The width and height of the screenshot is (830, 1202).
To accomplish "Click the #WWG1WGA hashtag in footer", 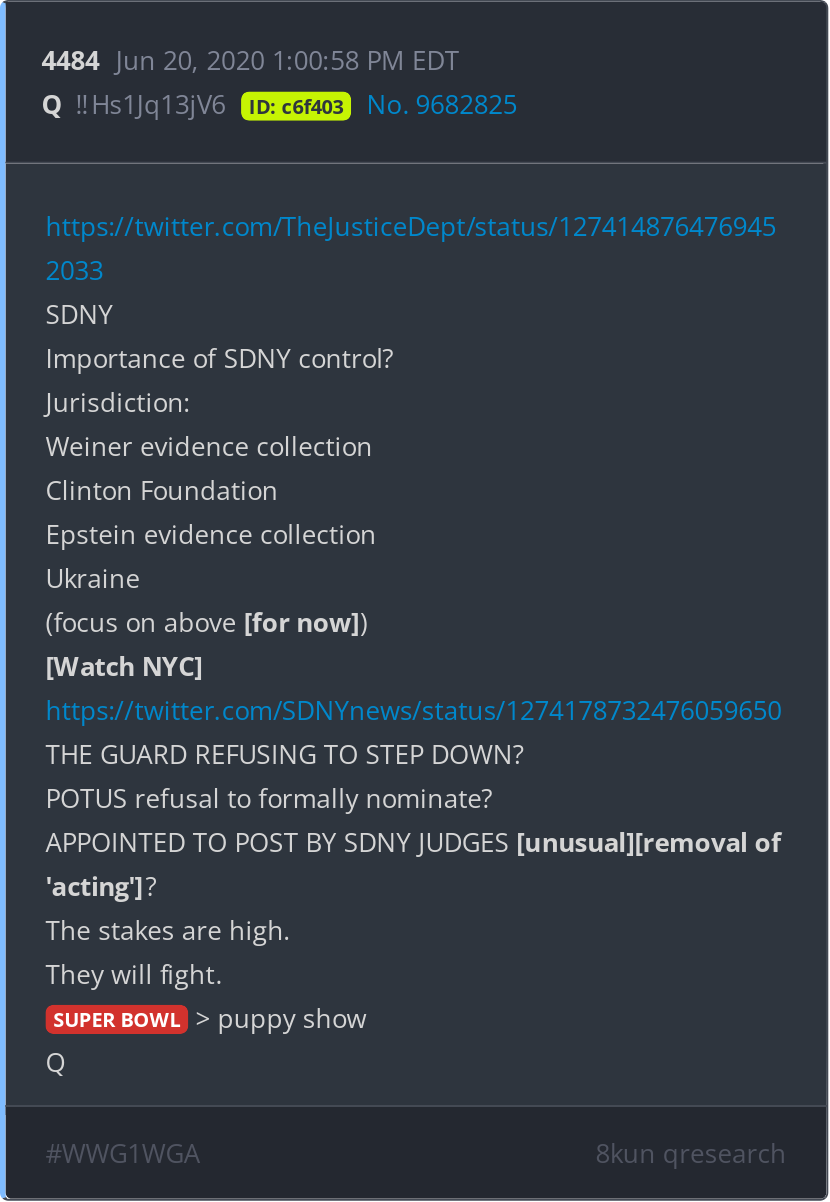I will (x=123, y=1154).
